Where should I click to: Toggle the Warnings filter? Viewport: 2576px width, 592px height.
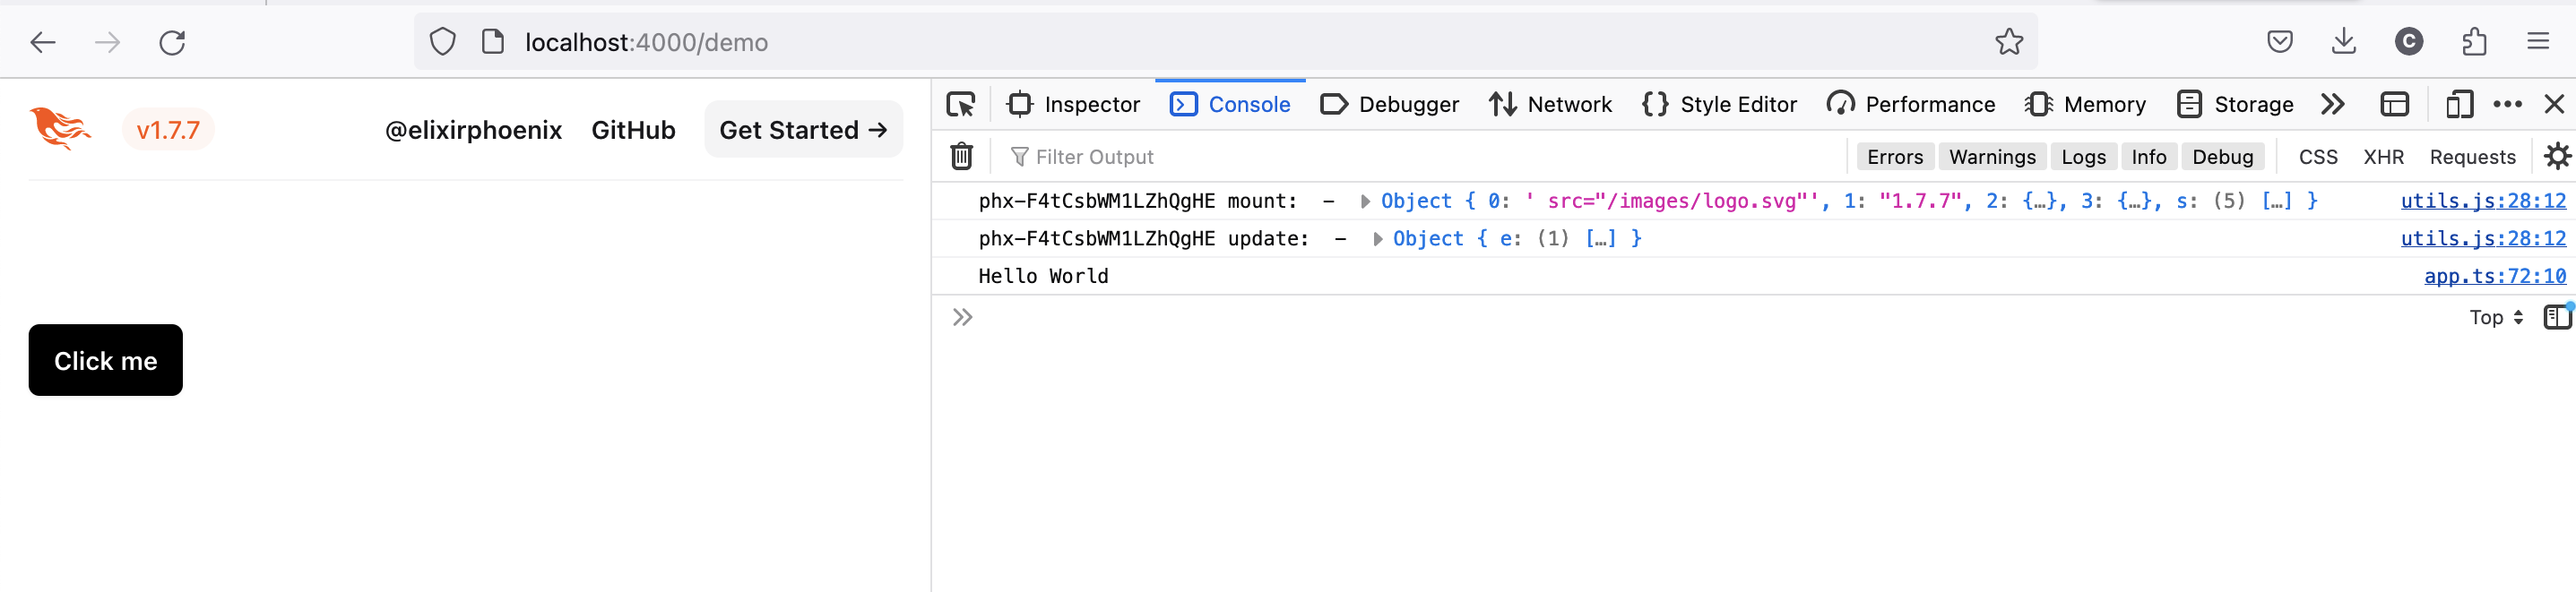(1991, 157)
